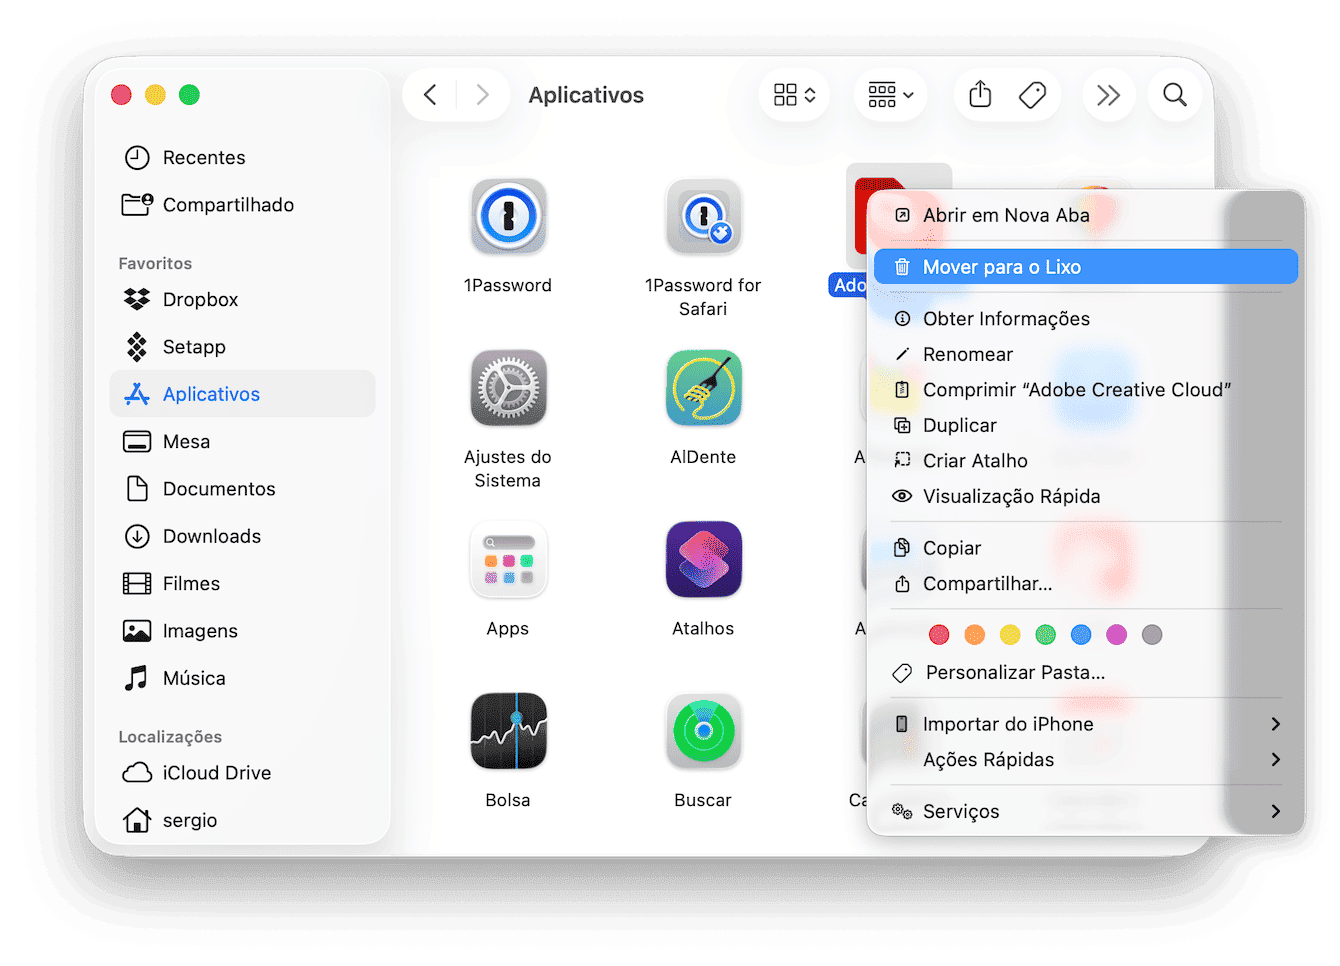Expand the Serviços submenu
This screenshot has height=966, width=1340.
coord(1086,811)
